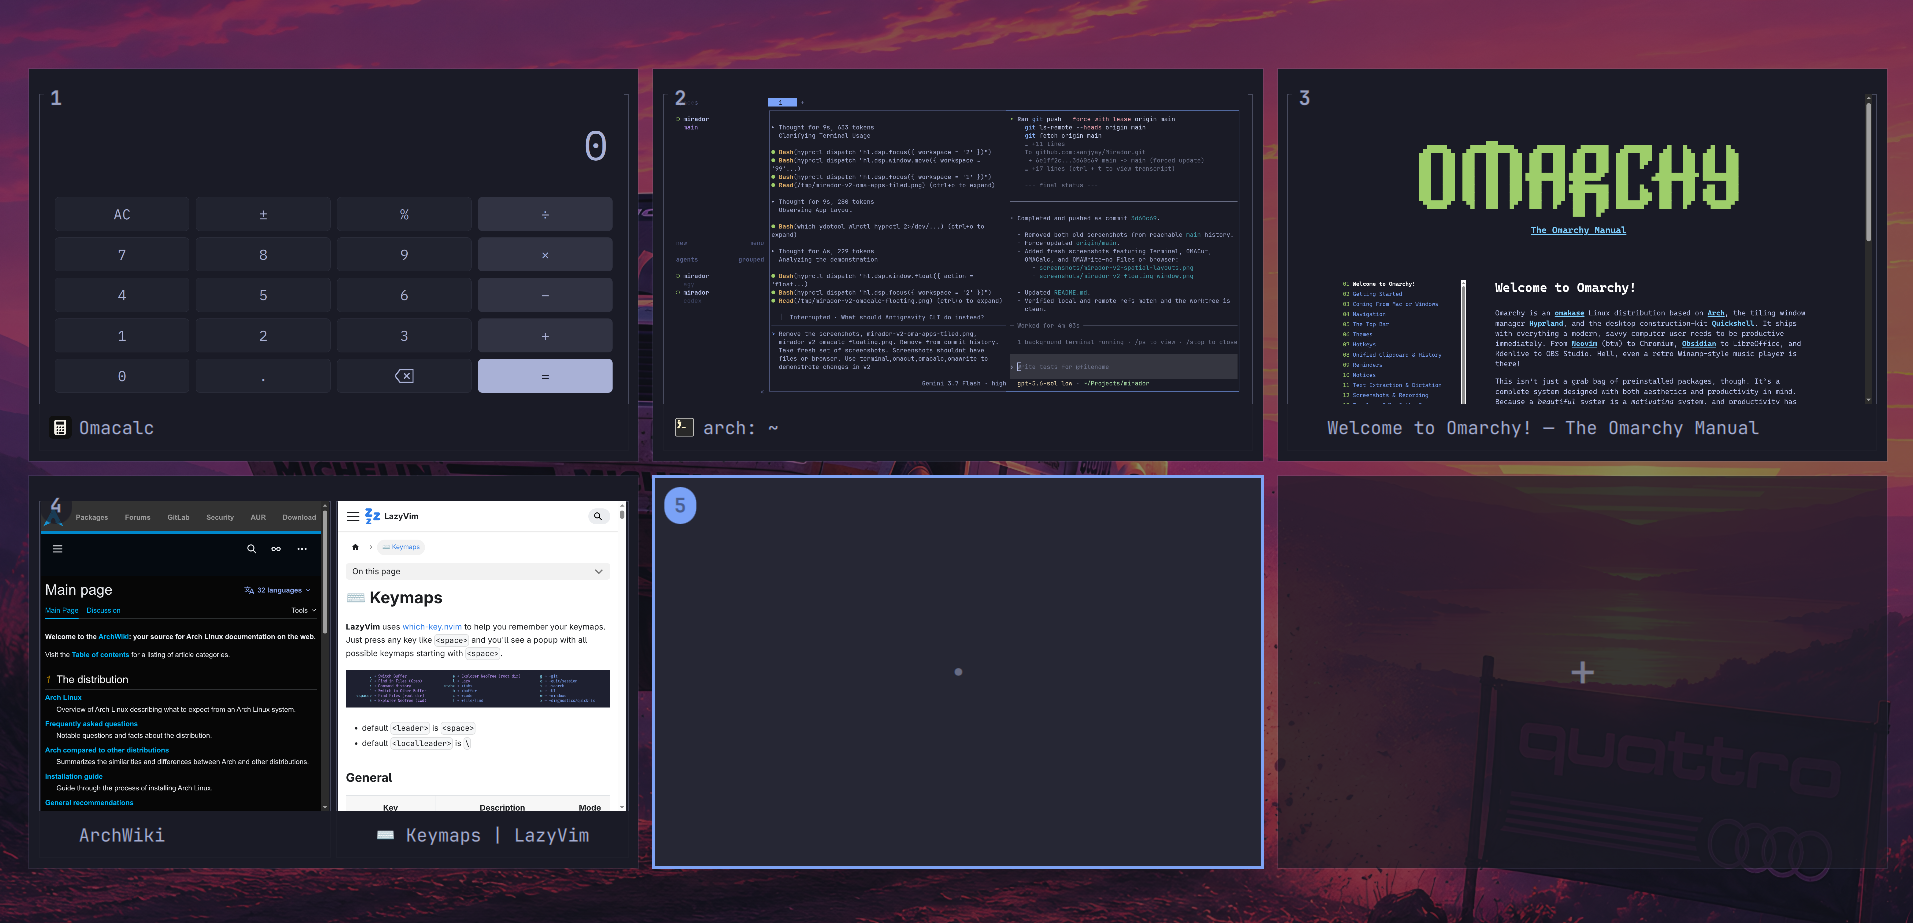Click the Keymaps breadcrumb in LazyVim docs
The height and width of the screenshot is (923, 1913).
click(403, 547)
